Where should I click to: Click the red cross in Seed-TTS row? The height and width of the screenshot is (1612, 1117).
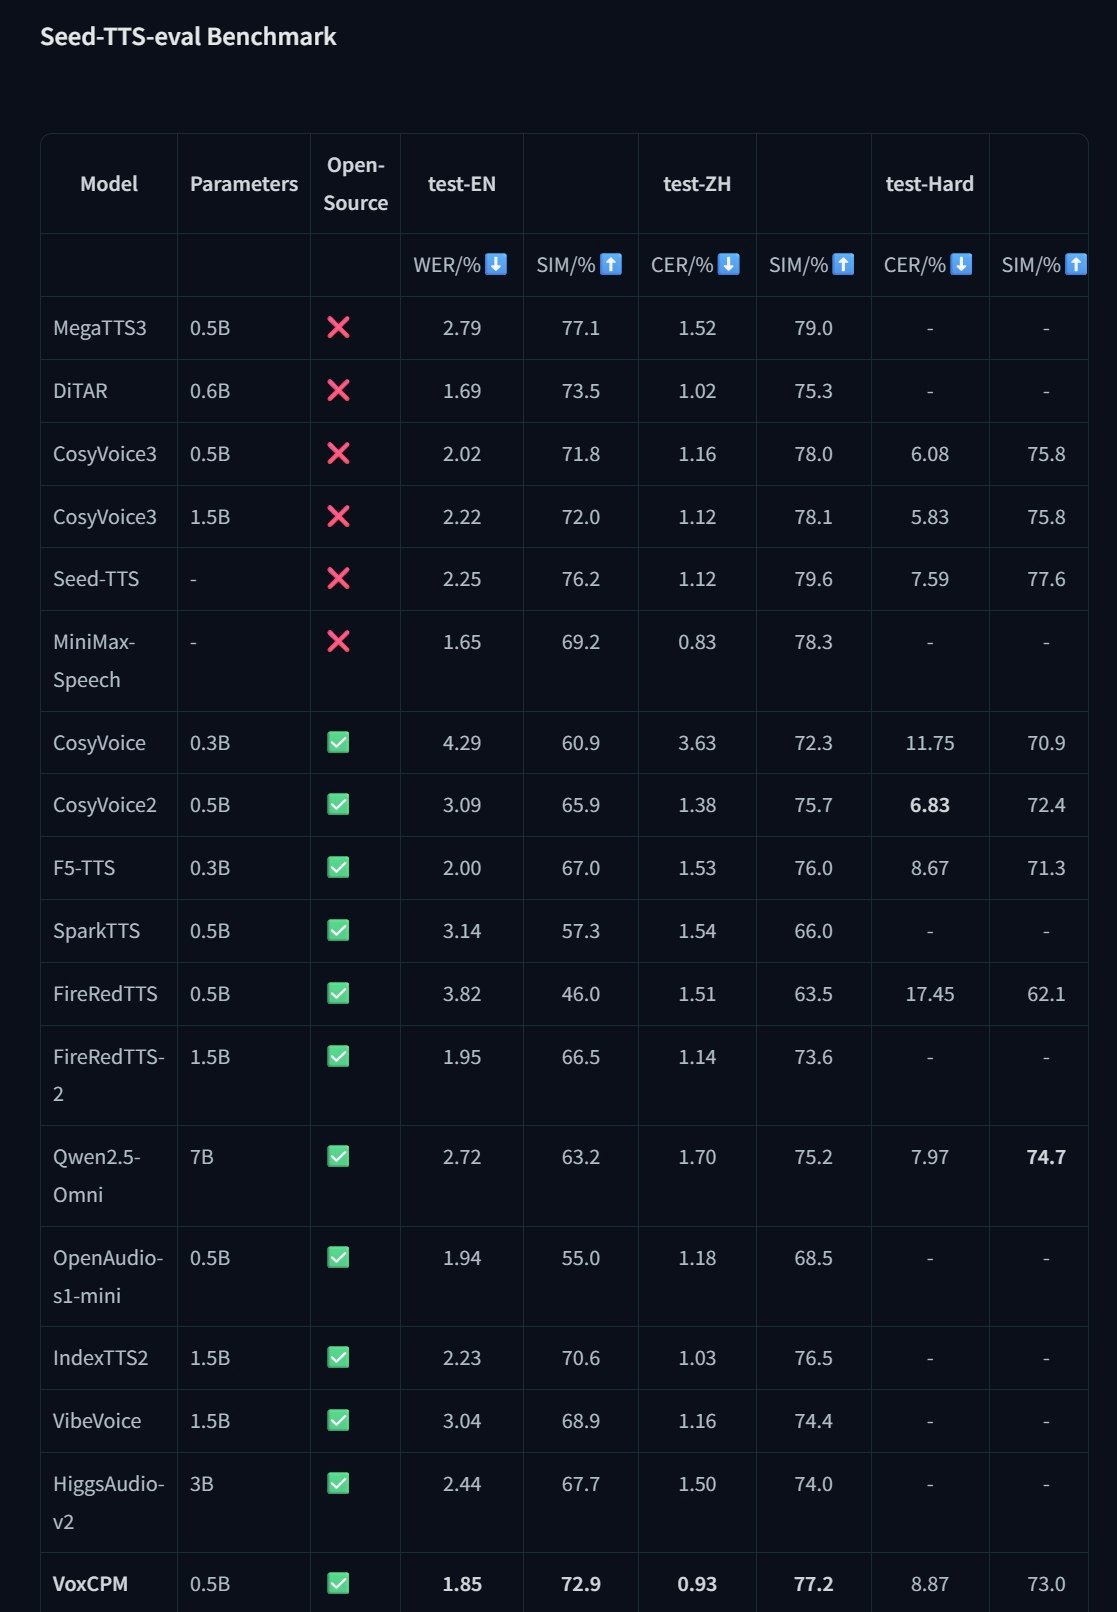pyautogui.click(x=338, y=578)
